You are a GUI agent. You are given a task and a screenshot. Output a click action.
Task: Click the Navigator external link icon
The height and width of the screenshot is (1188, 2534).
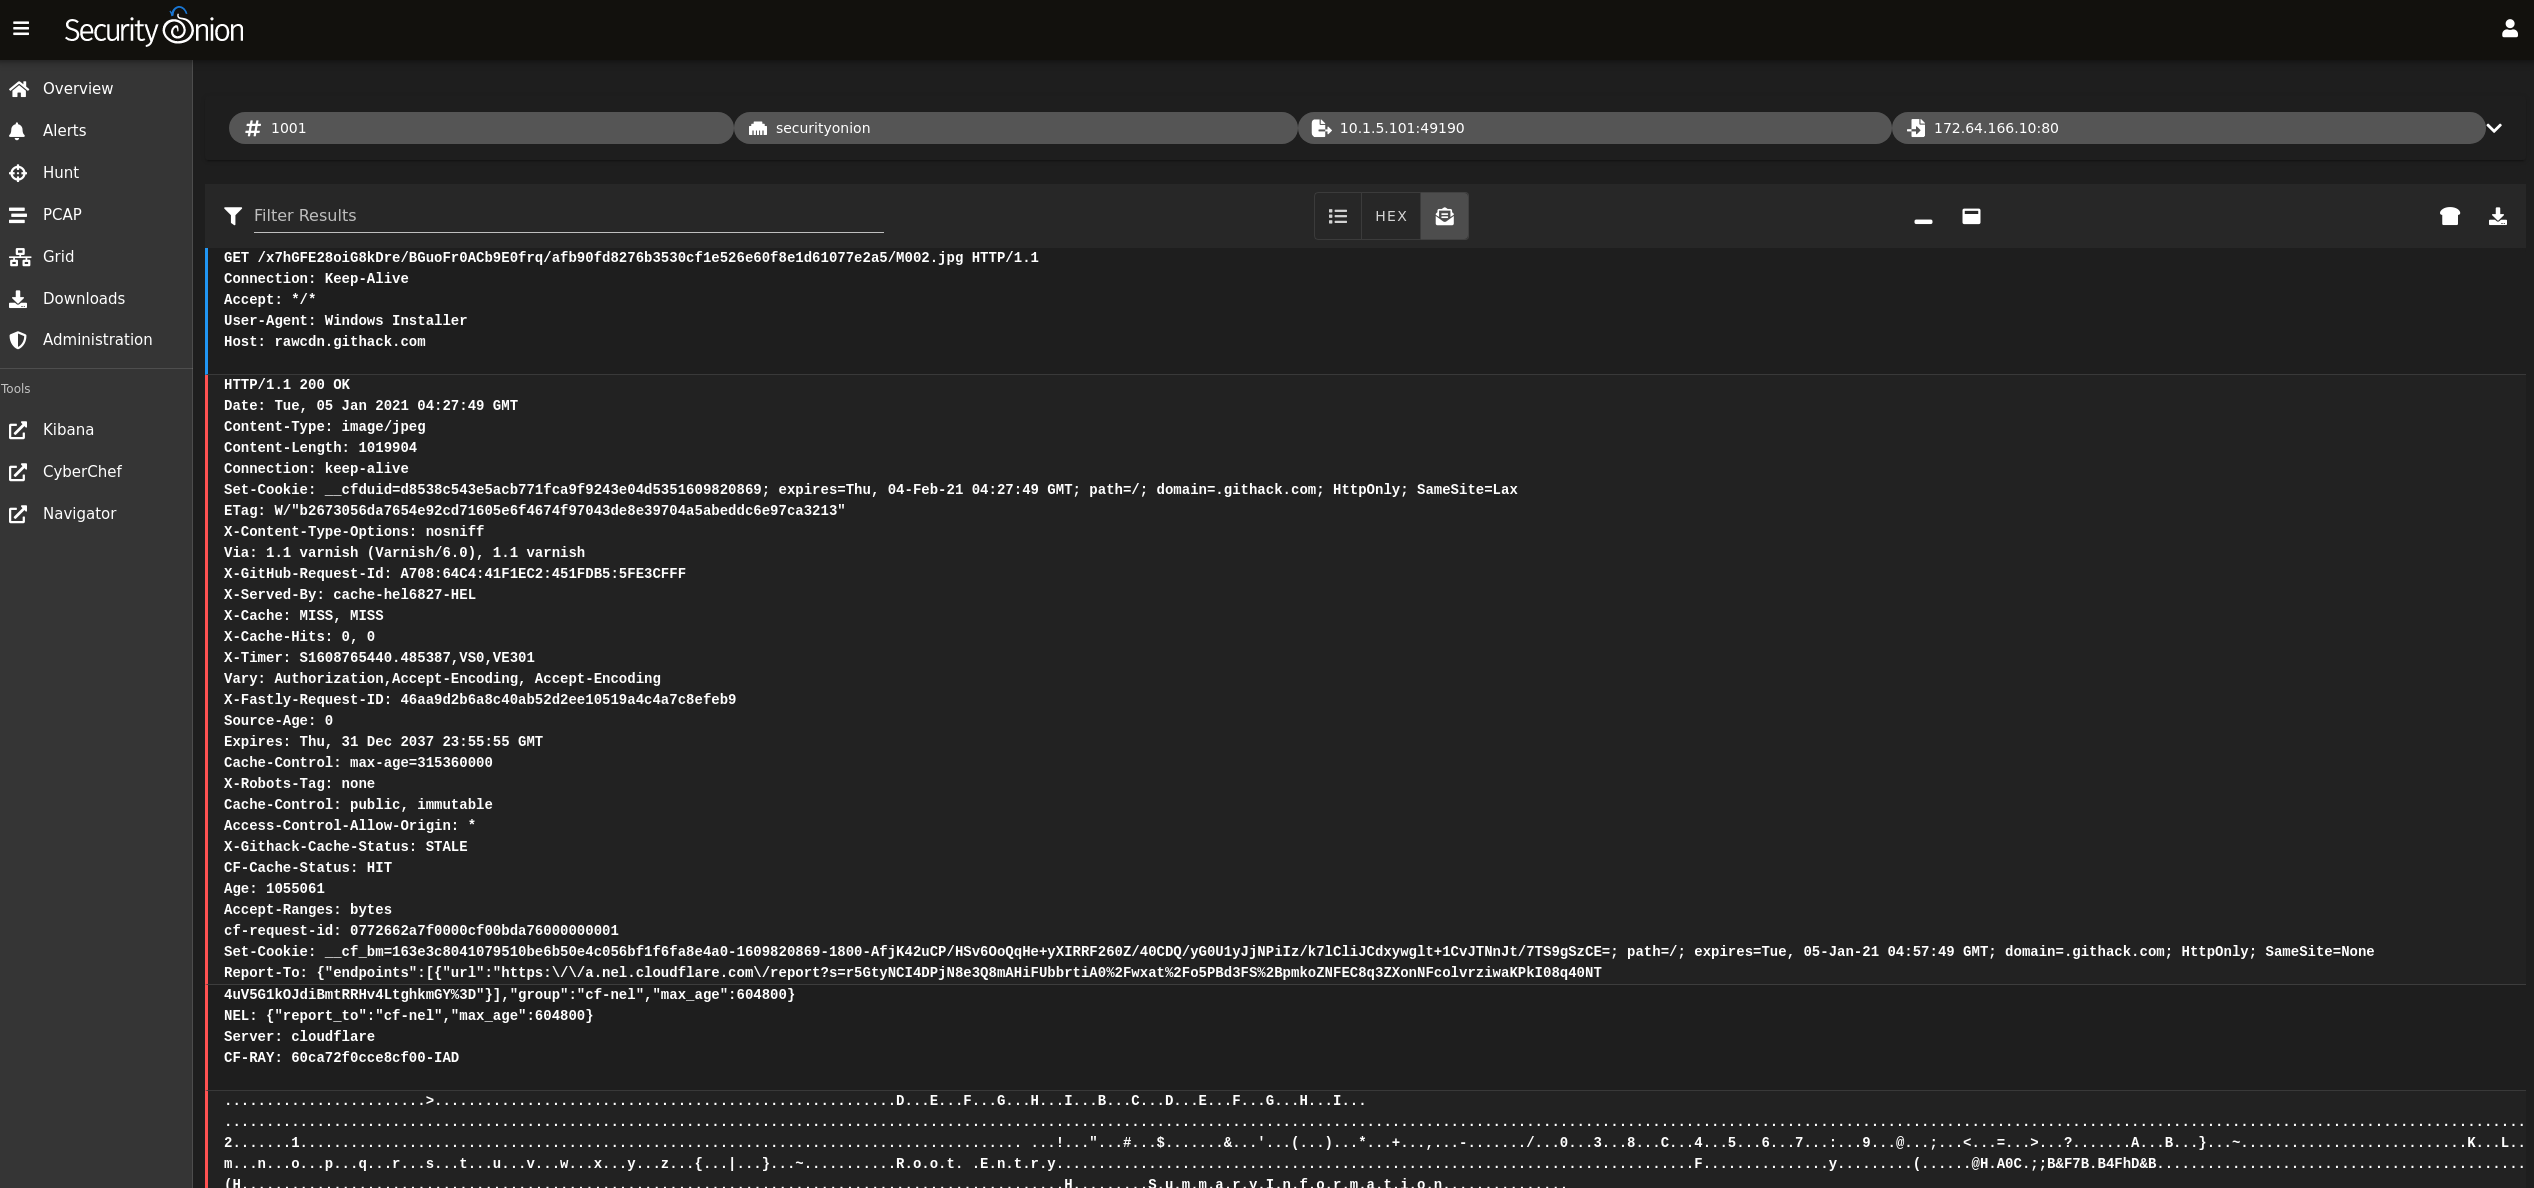(18, 514)
